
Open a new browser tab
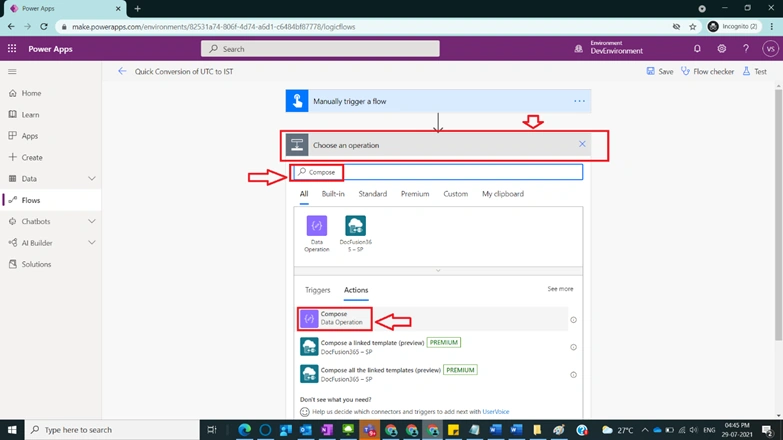(137, 8)
